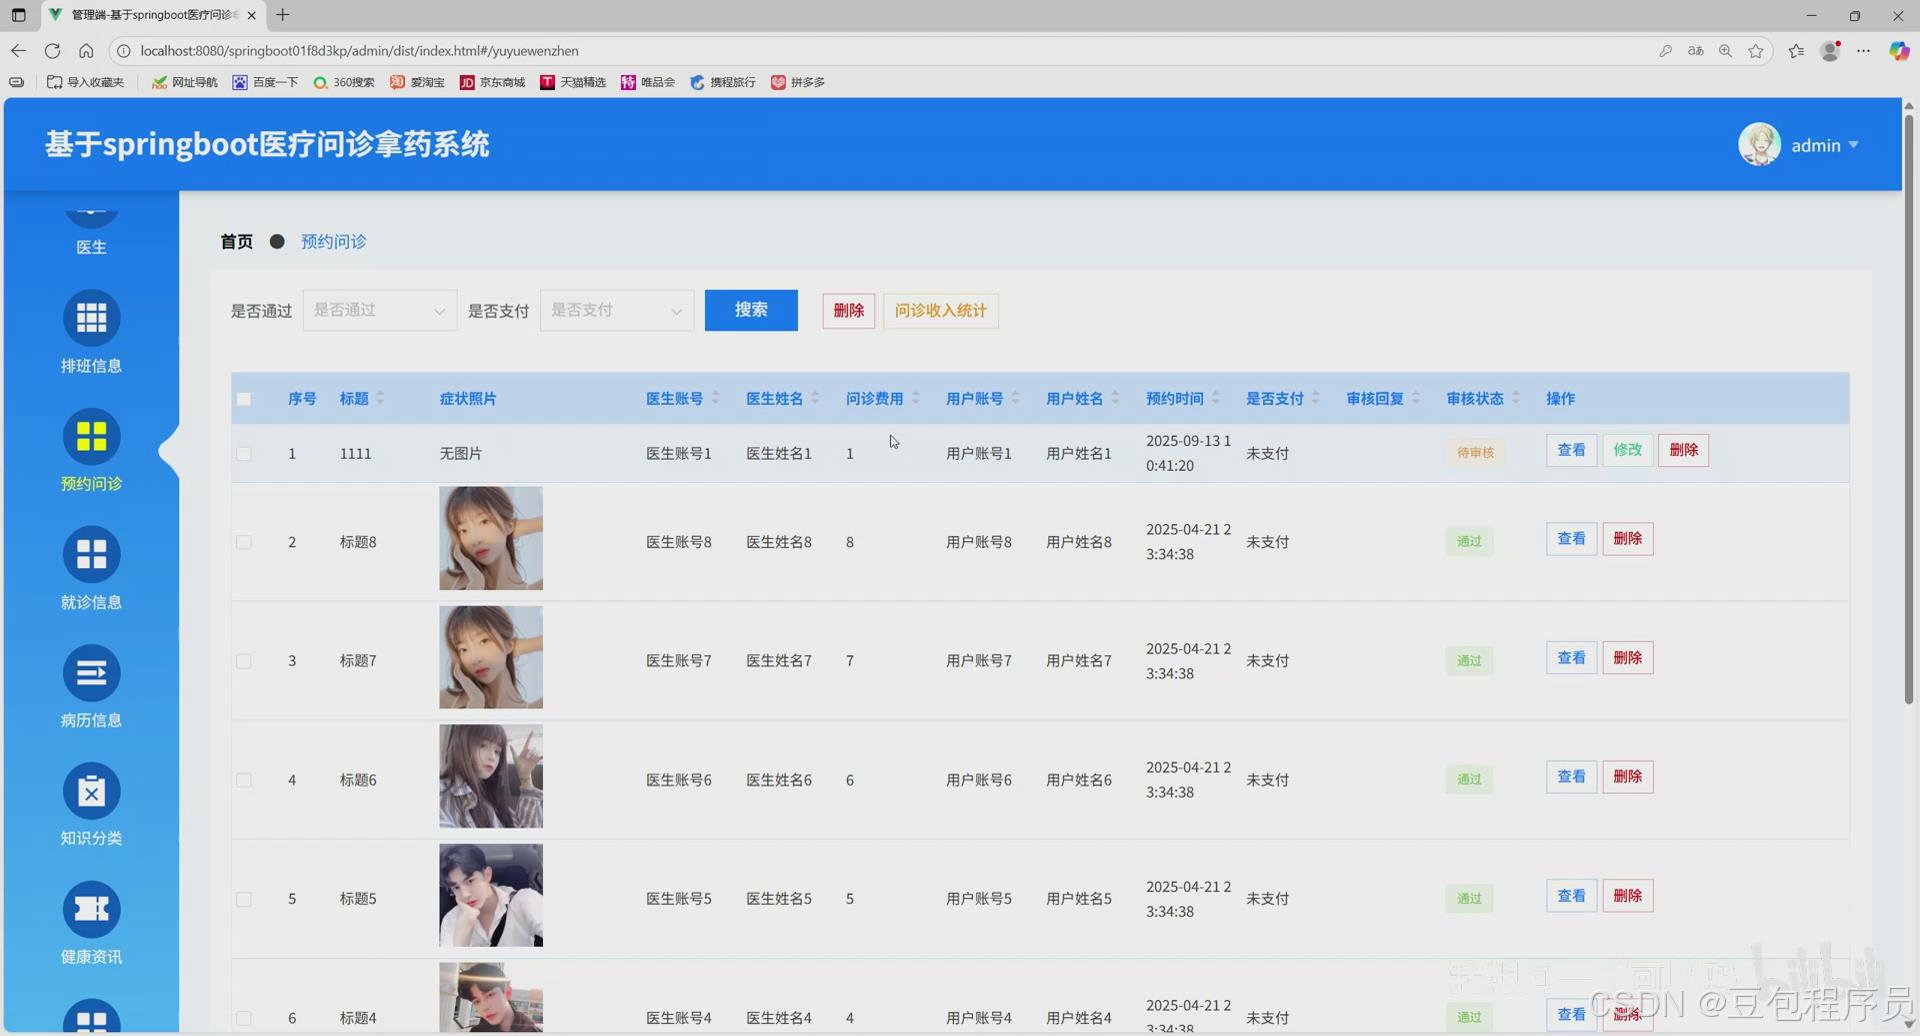The width and height of the screenshot is (1920, 1036).
Task: Click the 通过 tag in row 标题7
Action: [1469, 660]
